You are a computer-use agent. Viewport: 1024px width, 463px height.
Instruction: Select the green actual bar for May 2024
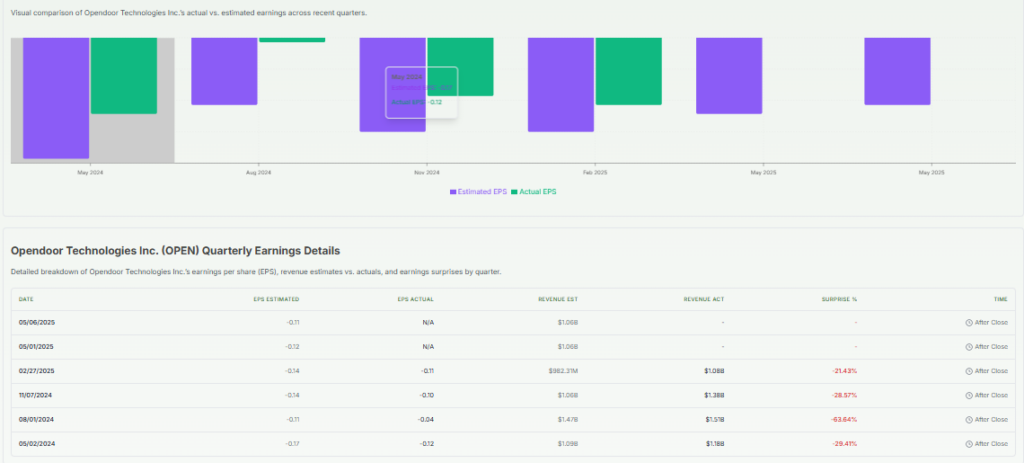click(124, 76)
